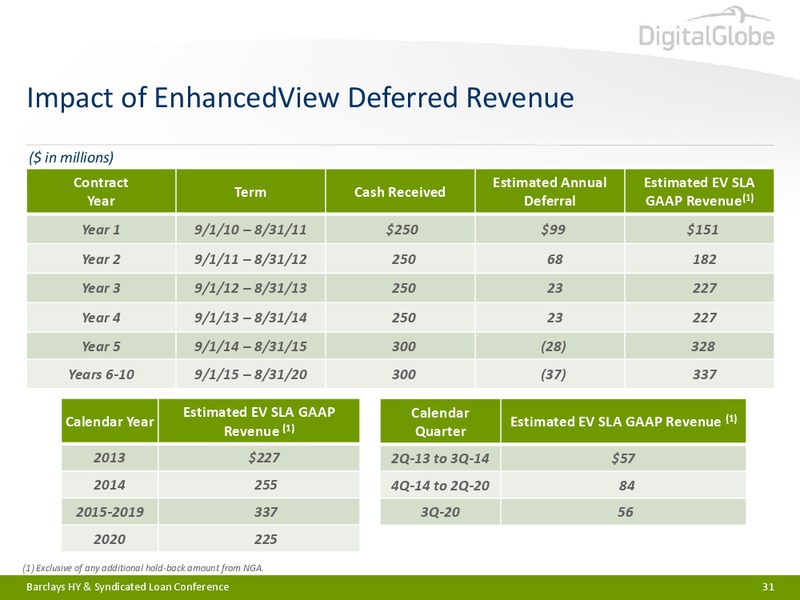Select the "Year 5" row label
The image size is (800, 600).
[101, 346]
